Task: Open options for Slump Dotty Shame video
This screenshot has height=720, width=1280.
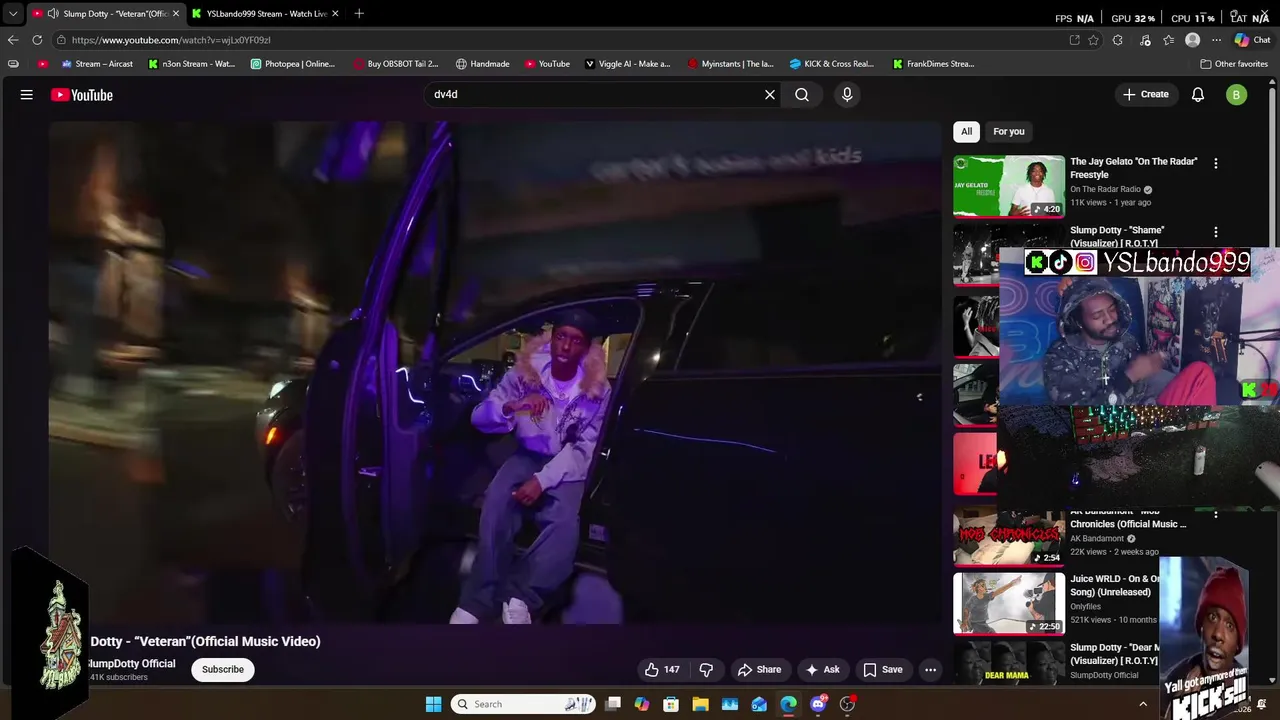Action: tap(1216, 232)
